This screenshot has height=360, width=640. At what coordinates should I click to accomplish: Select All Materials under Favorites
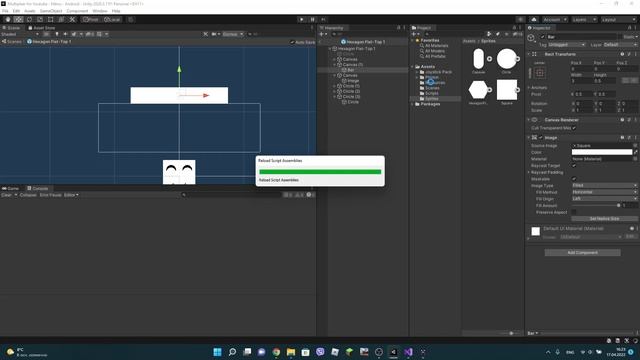coord(436,46)
